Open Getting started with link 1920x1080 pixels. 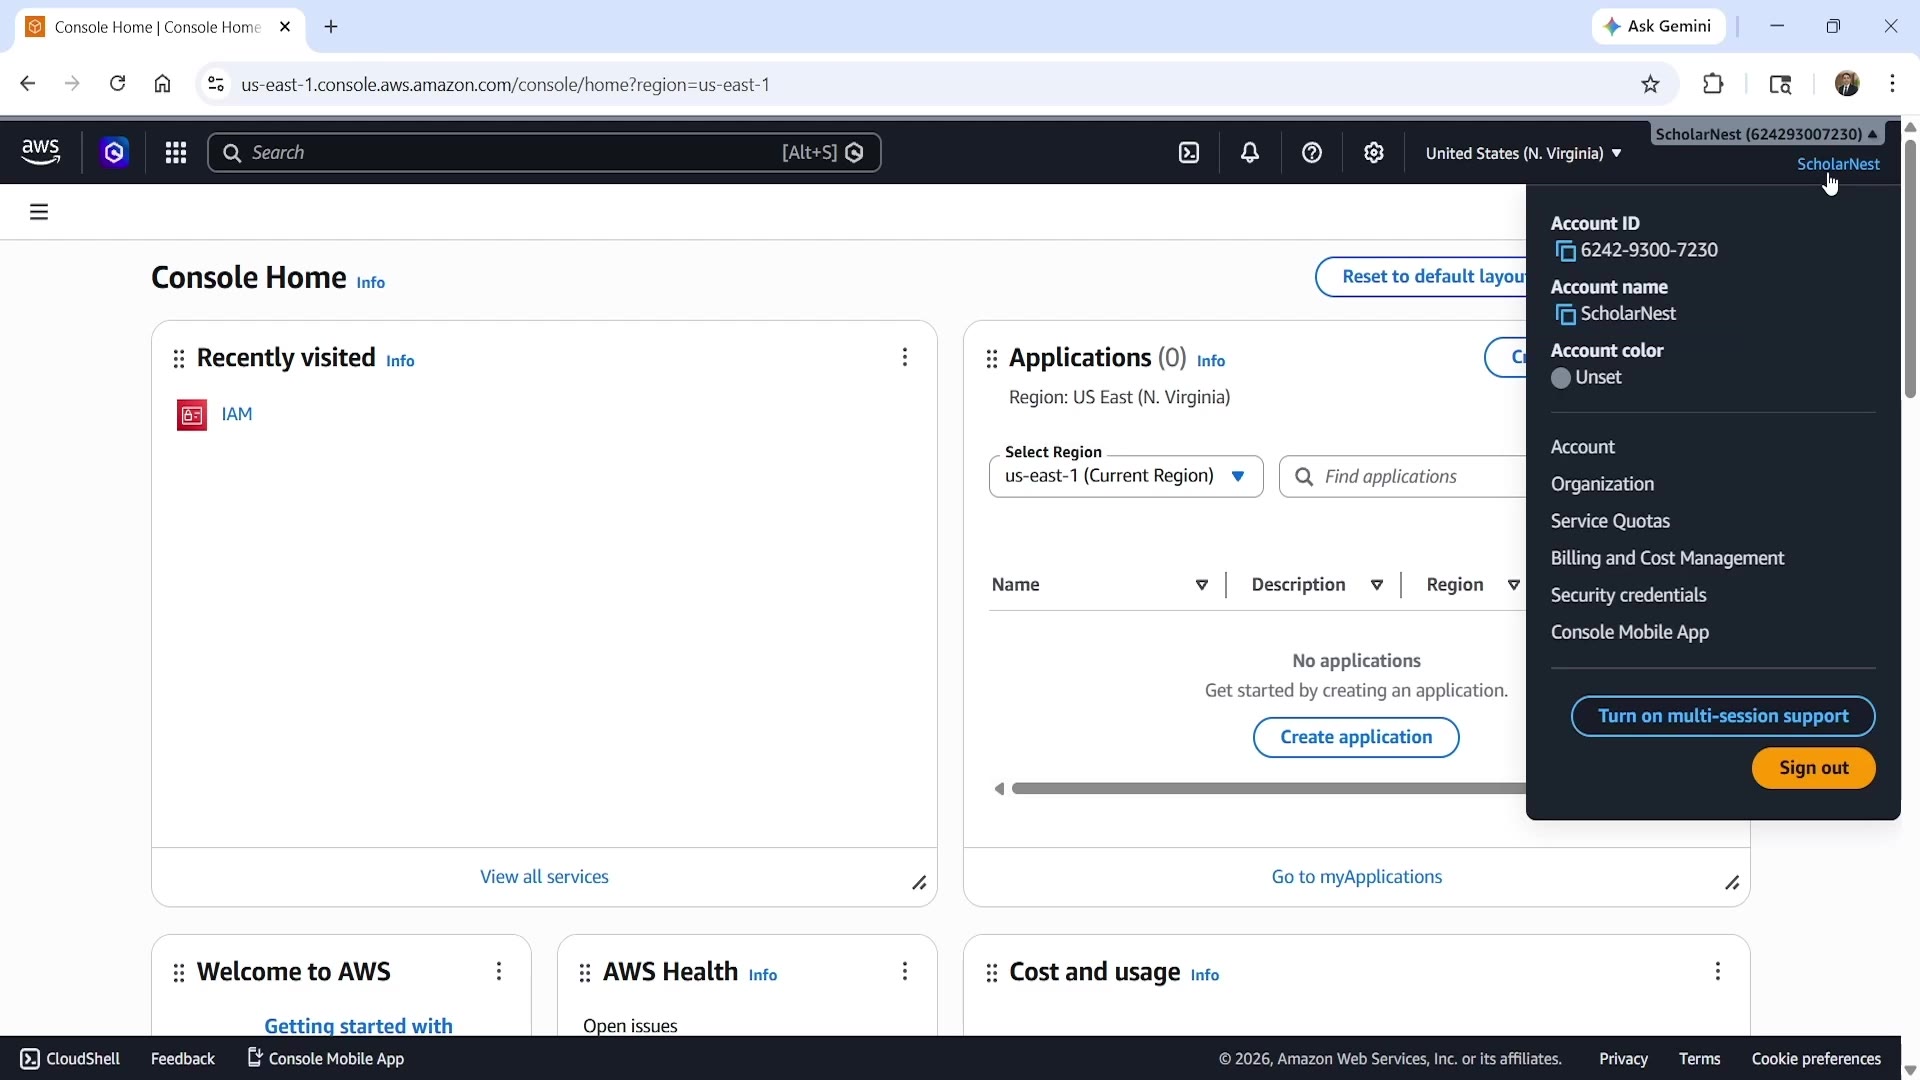[x=358, y=1025]
